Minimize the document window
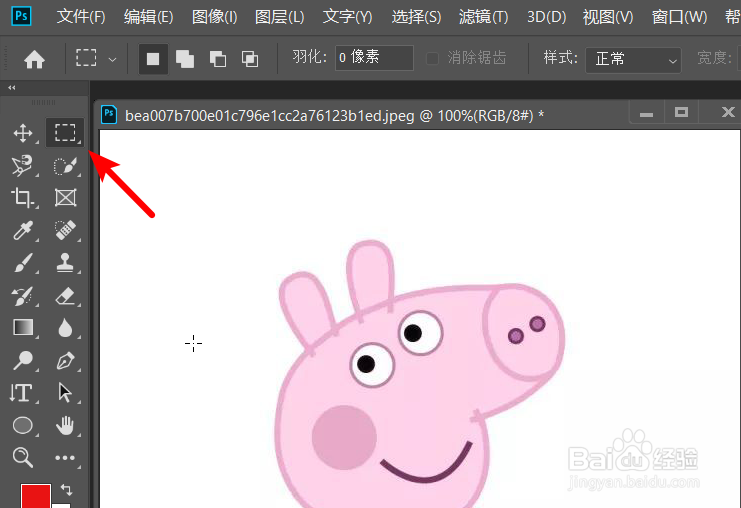 click(x=646, y=113)
